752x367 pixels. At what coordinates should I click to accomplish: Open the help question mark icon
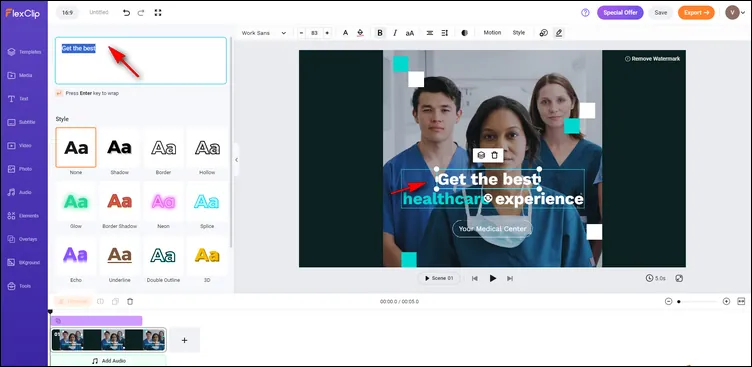coord(585,13)
